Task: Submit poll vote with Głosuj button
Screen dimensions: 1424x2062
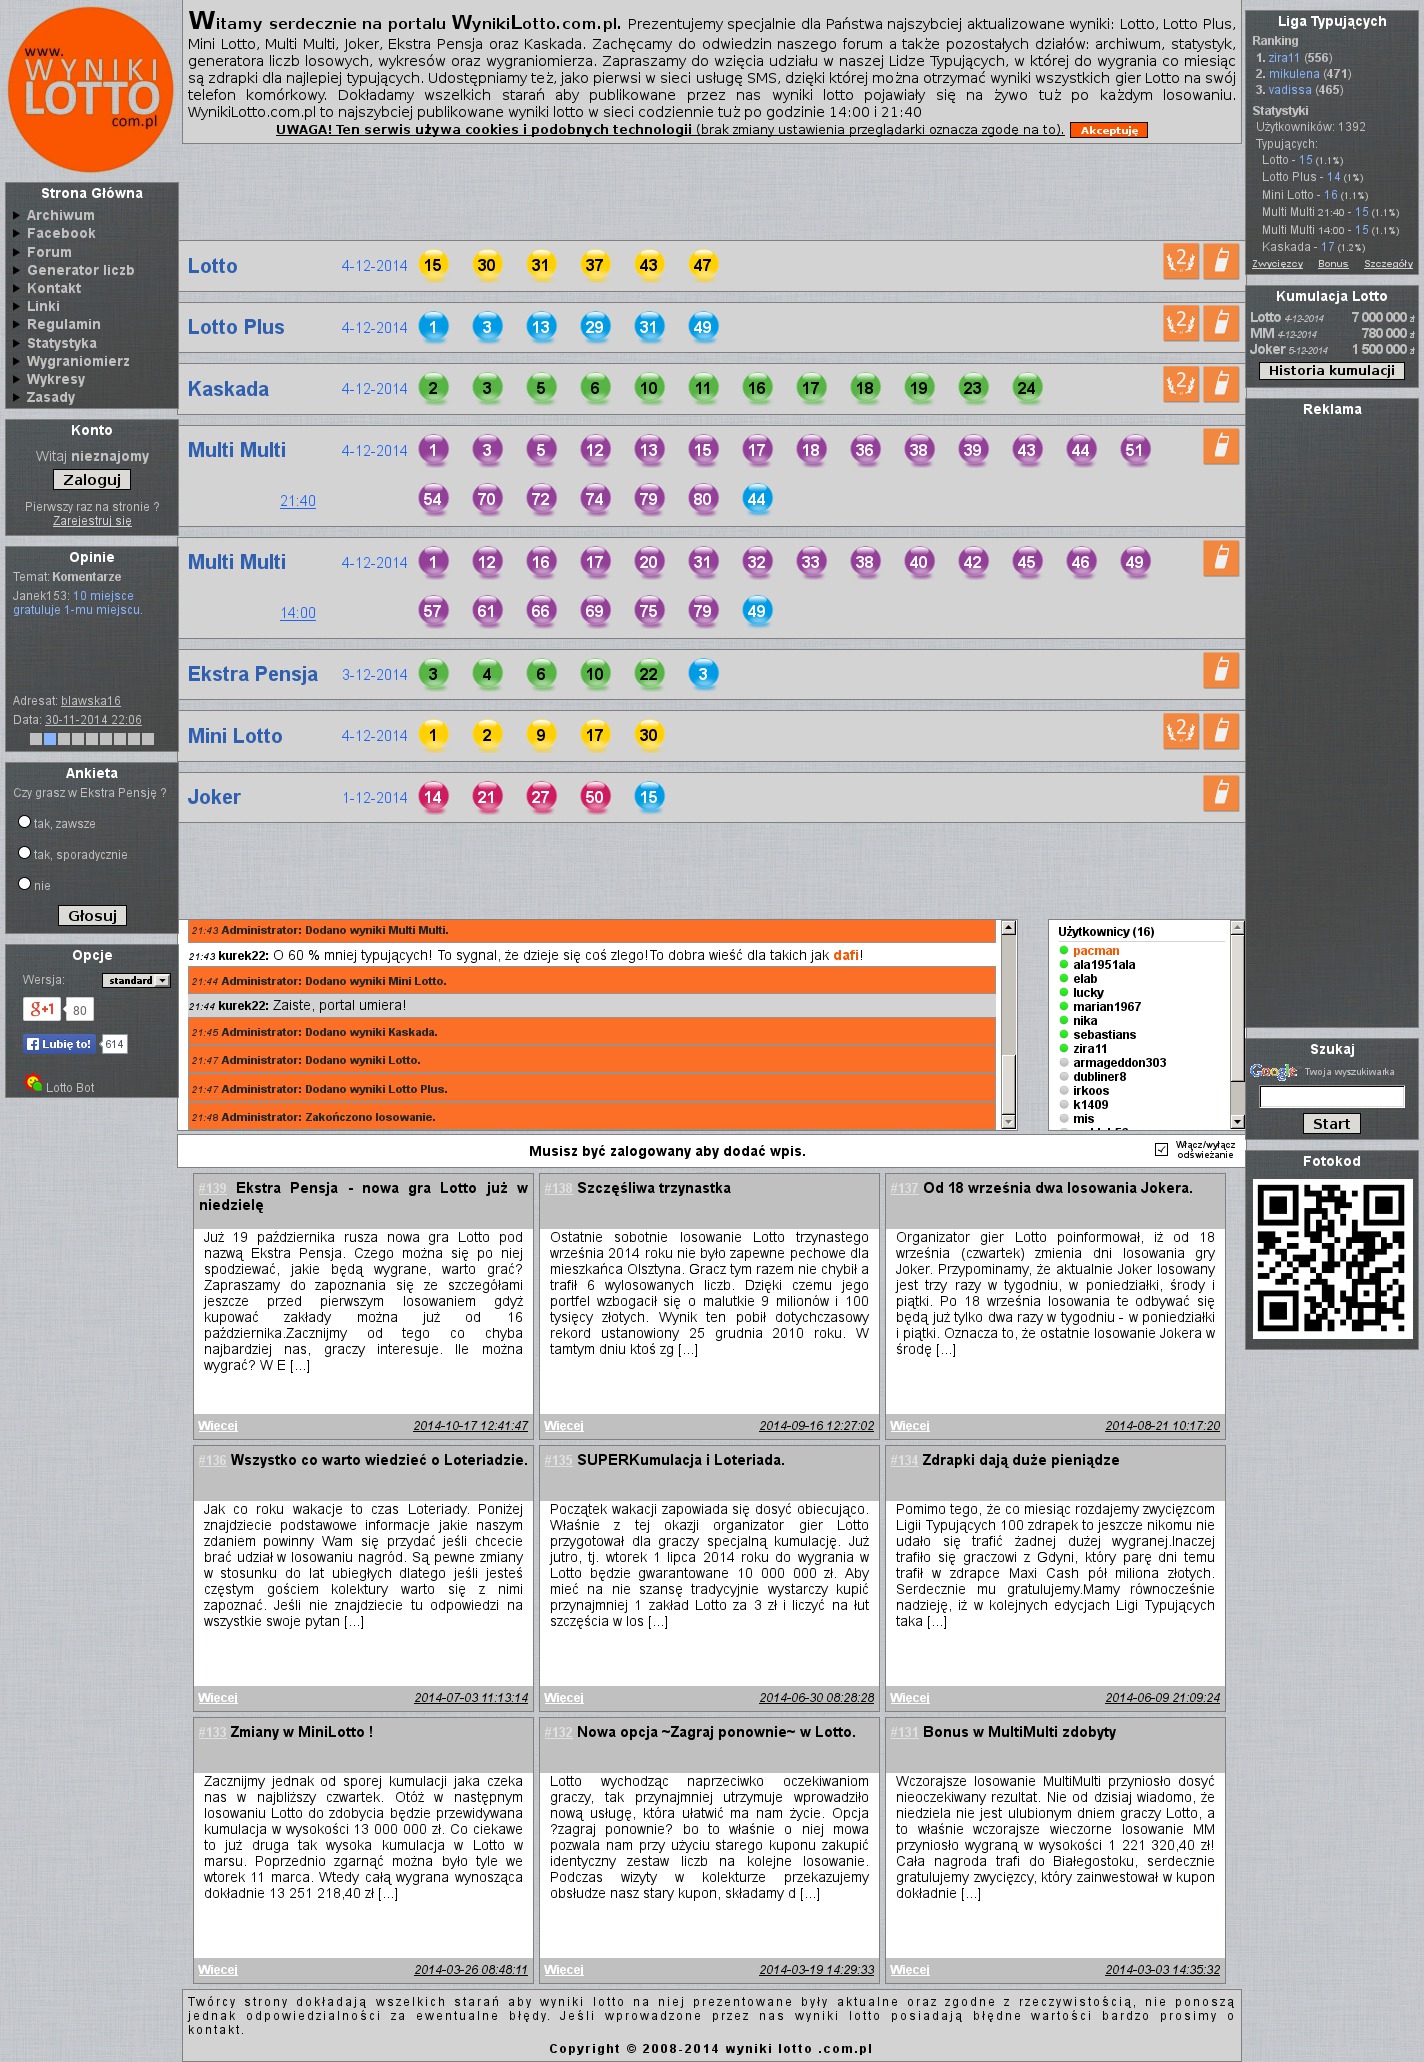Action: click(93, 916)
